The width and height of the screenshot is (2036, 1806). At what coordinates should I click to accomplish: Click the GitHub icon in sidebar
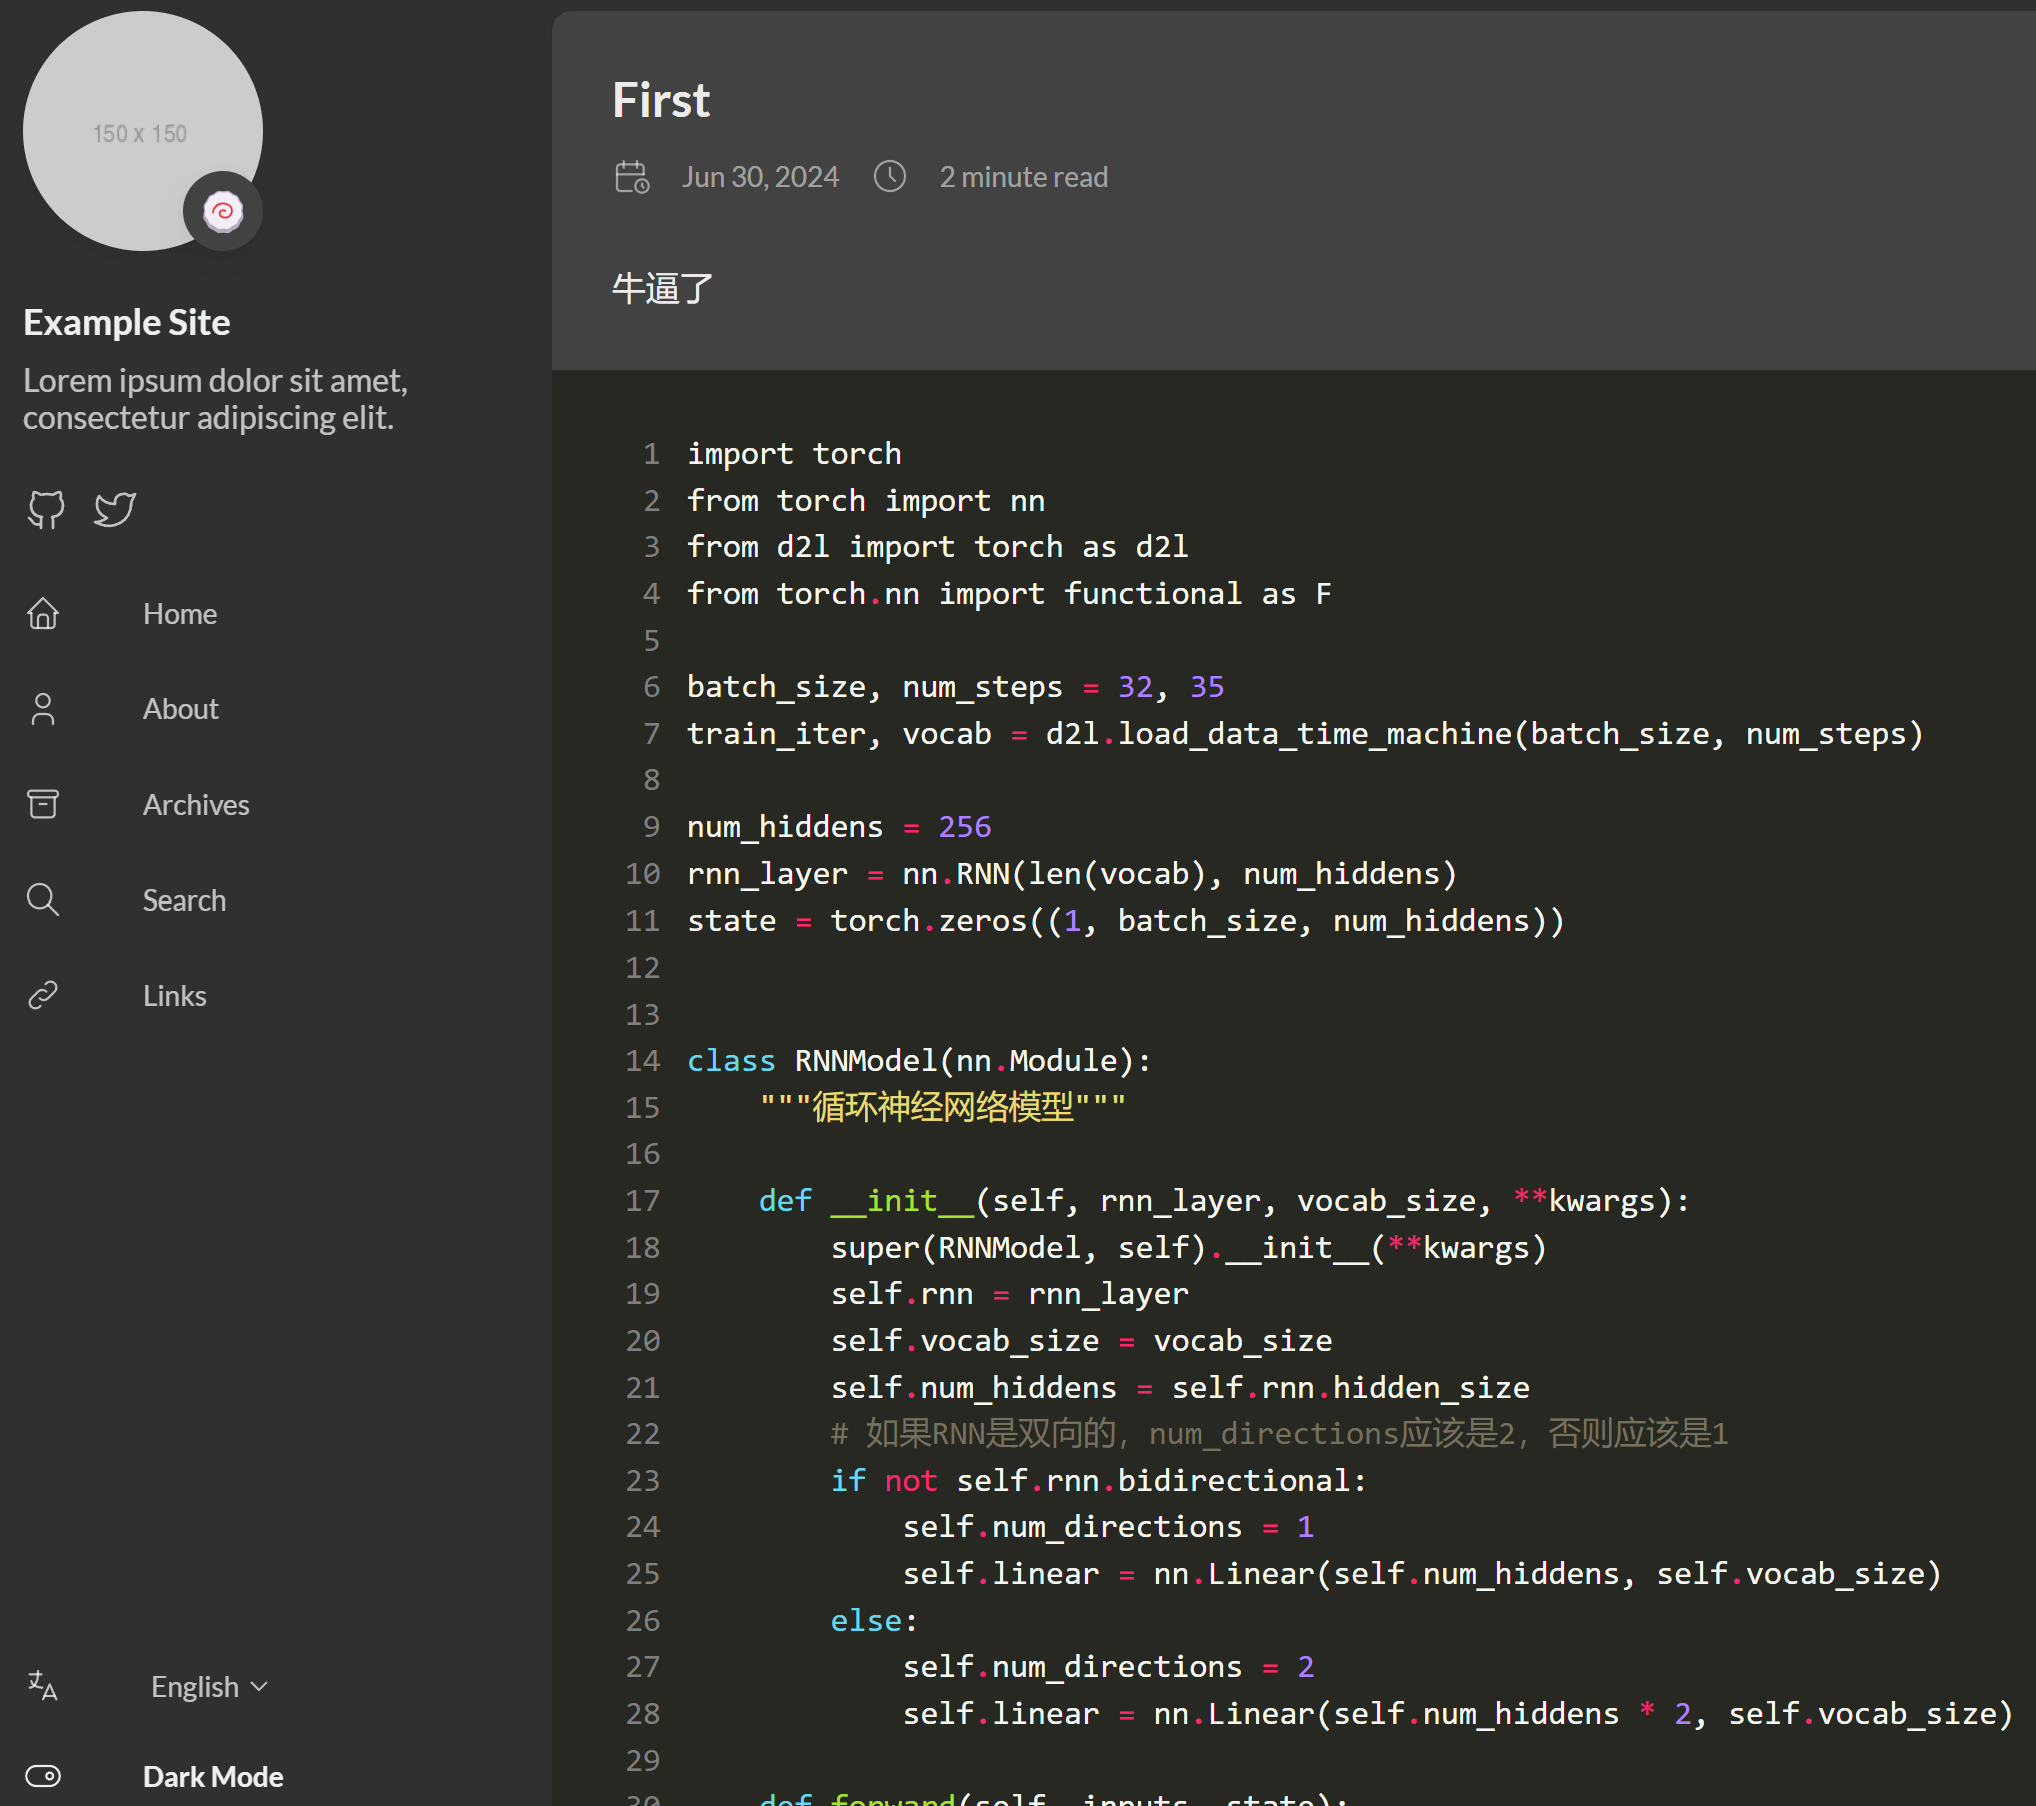tap(45, 509)
